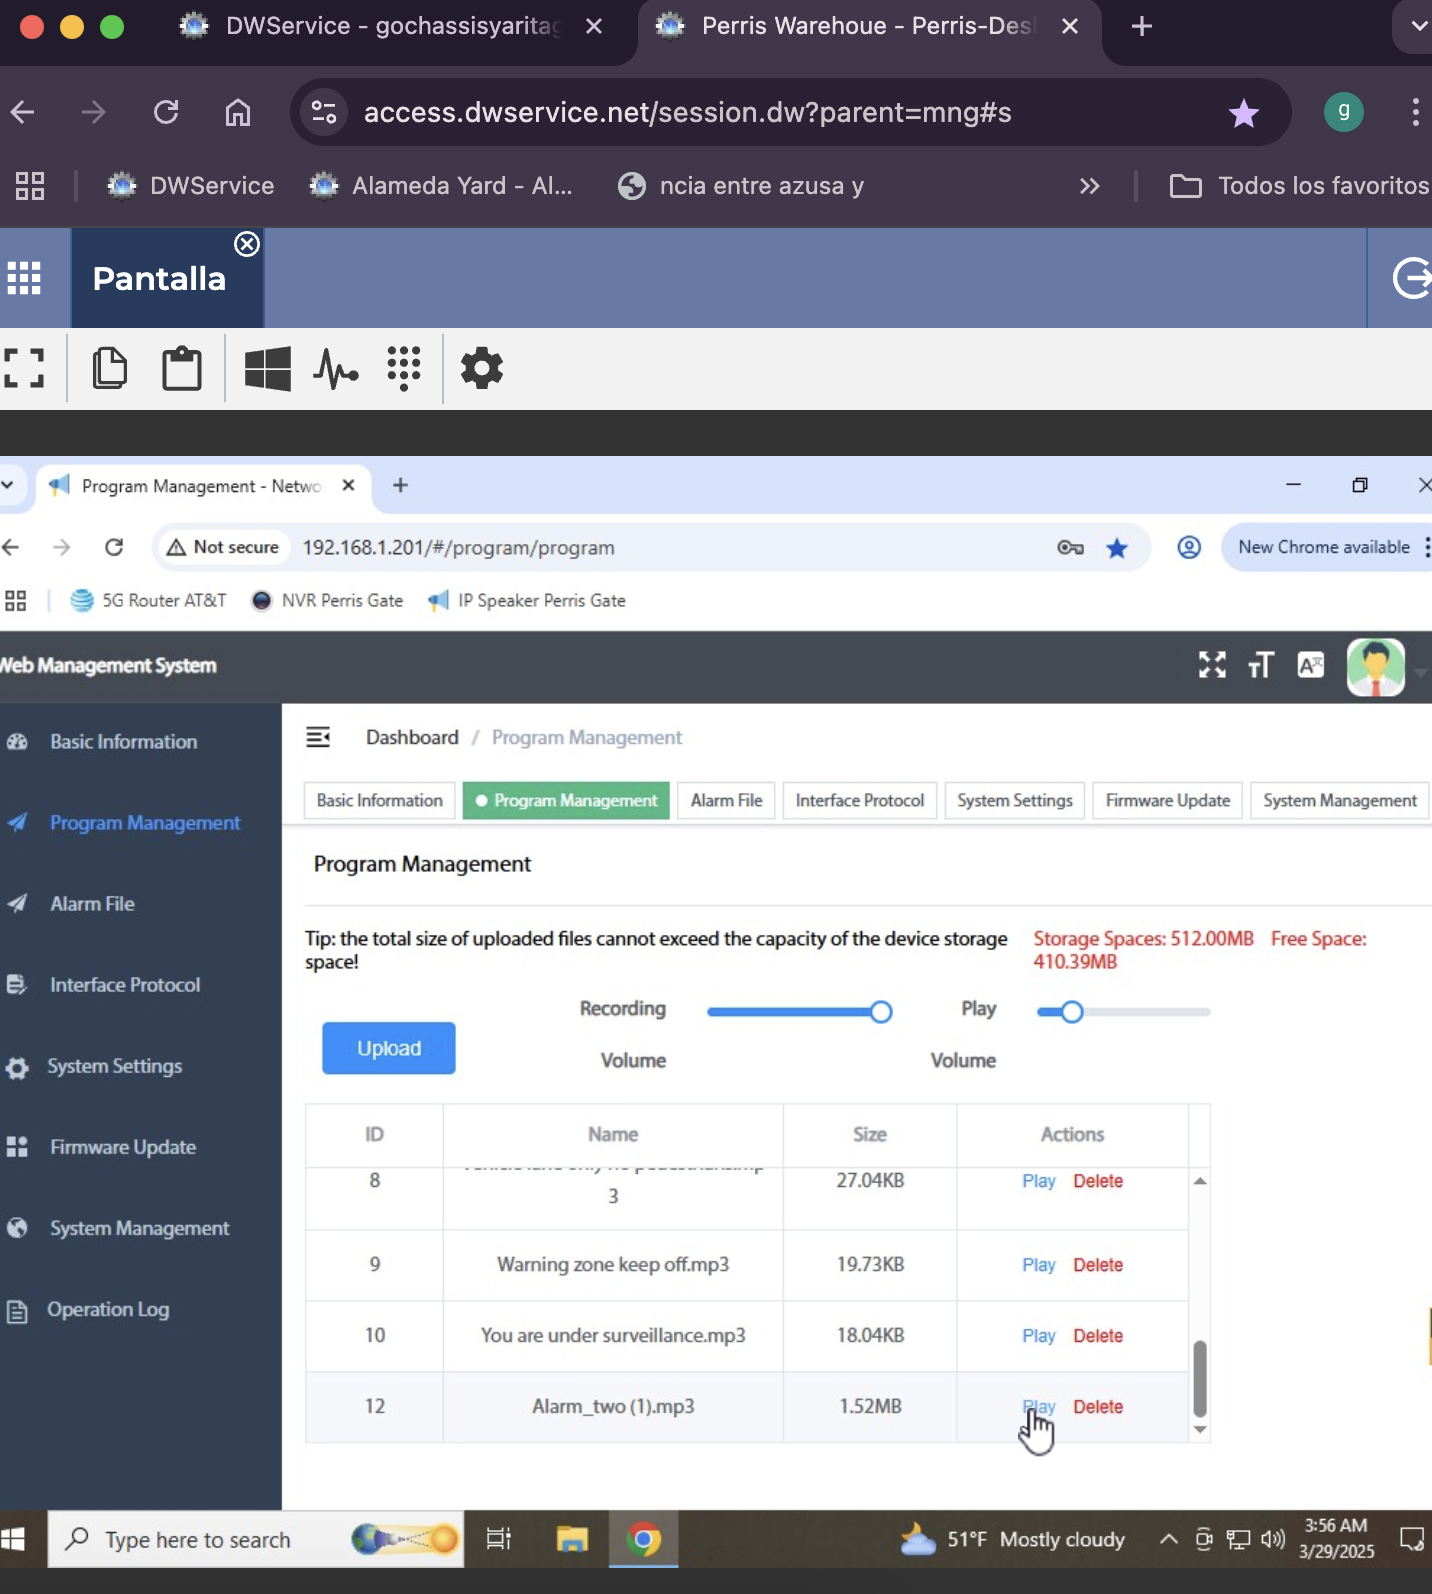Open File Explorer from the taskbar
Image resolution: width=1432 pixels, height=1594 pixels.
coord(572,1539)
